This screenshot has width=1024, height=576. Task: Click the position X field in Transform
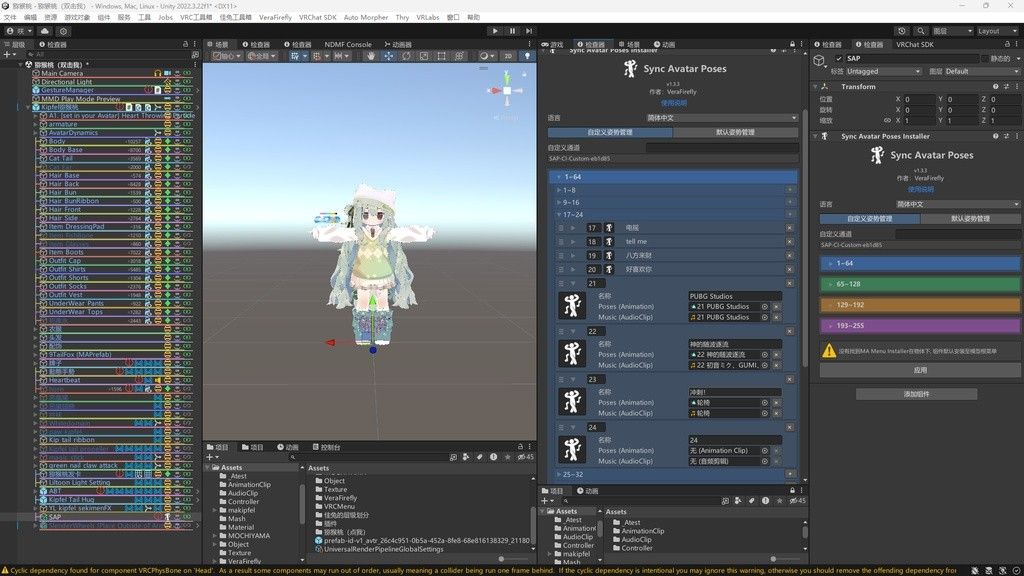click(920, 99)
